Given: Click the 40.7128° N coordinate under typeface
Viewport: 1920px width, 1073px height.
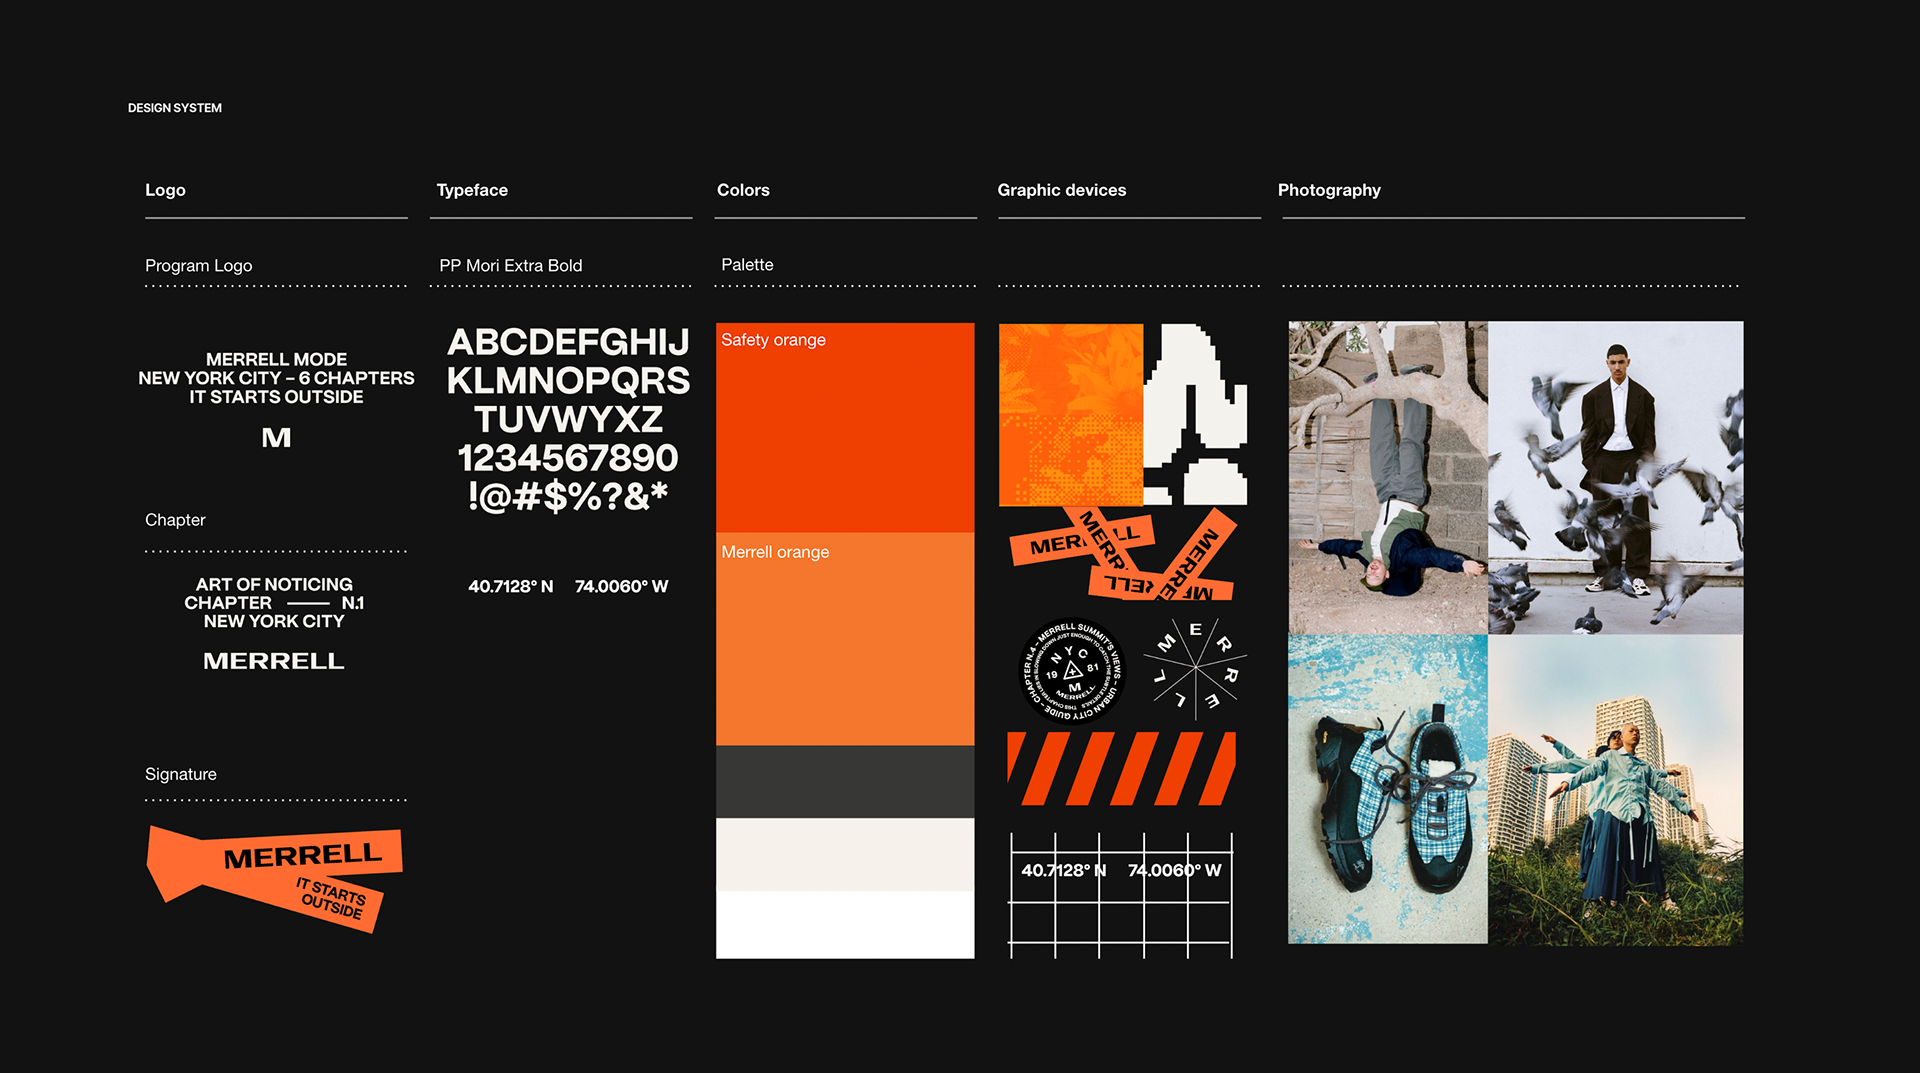Looking at the screenshot, I should [x=510, y=586].
